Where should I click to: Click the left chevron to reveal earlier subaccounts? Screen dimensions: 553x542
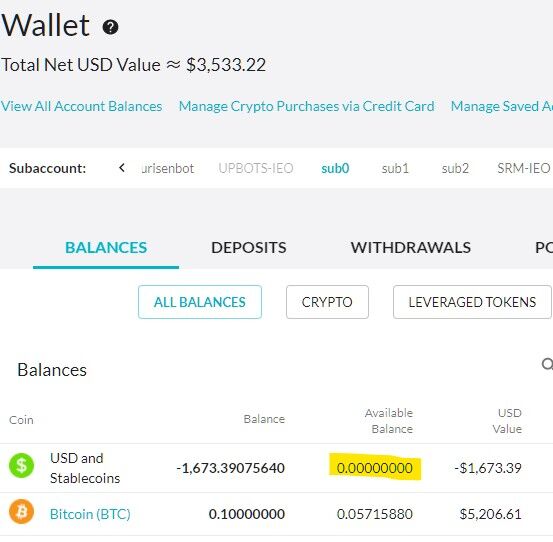tap(122, 168)
